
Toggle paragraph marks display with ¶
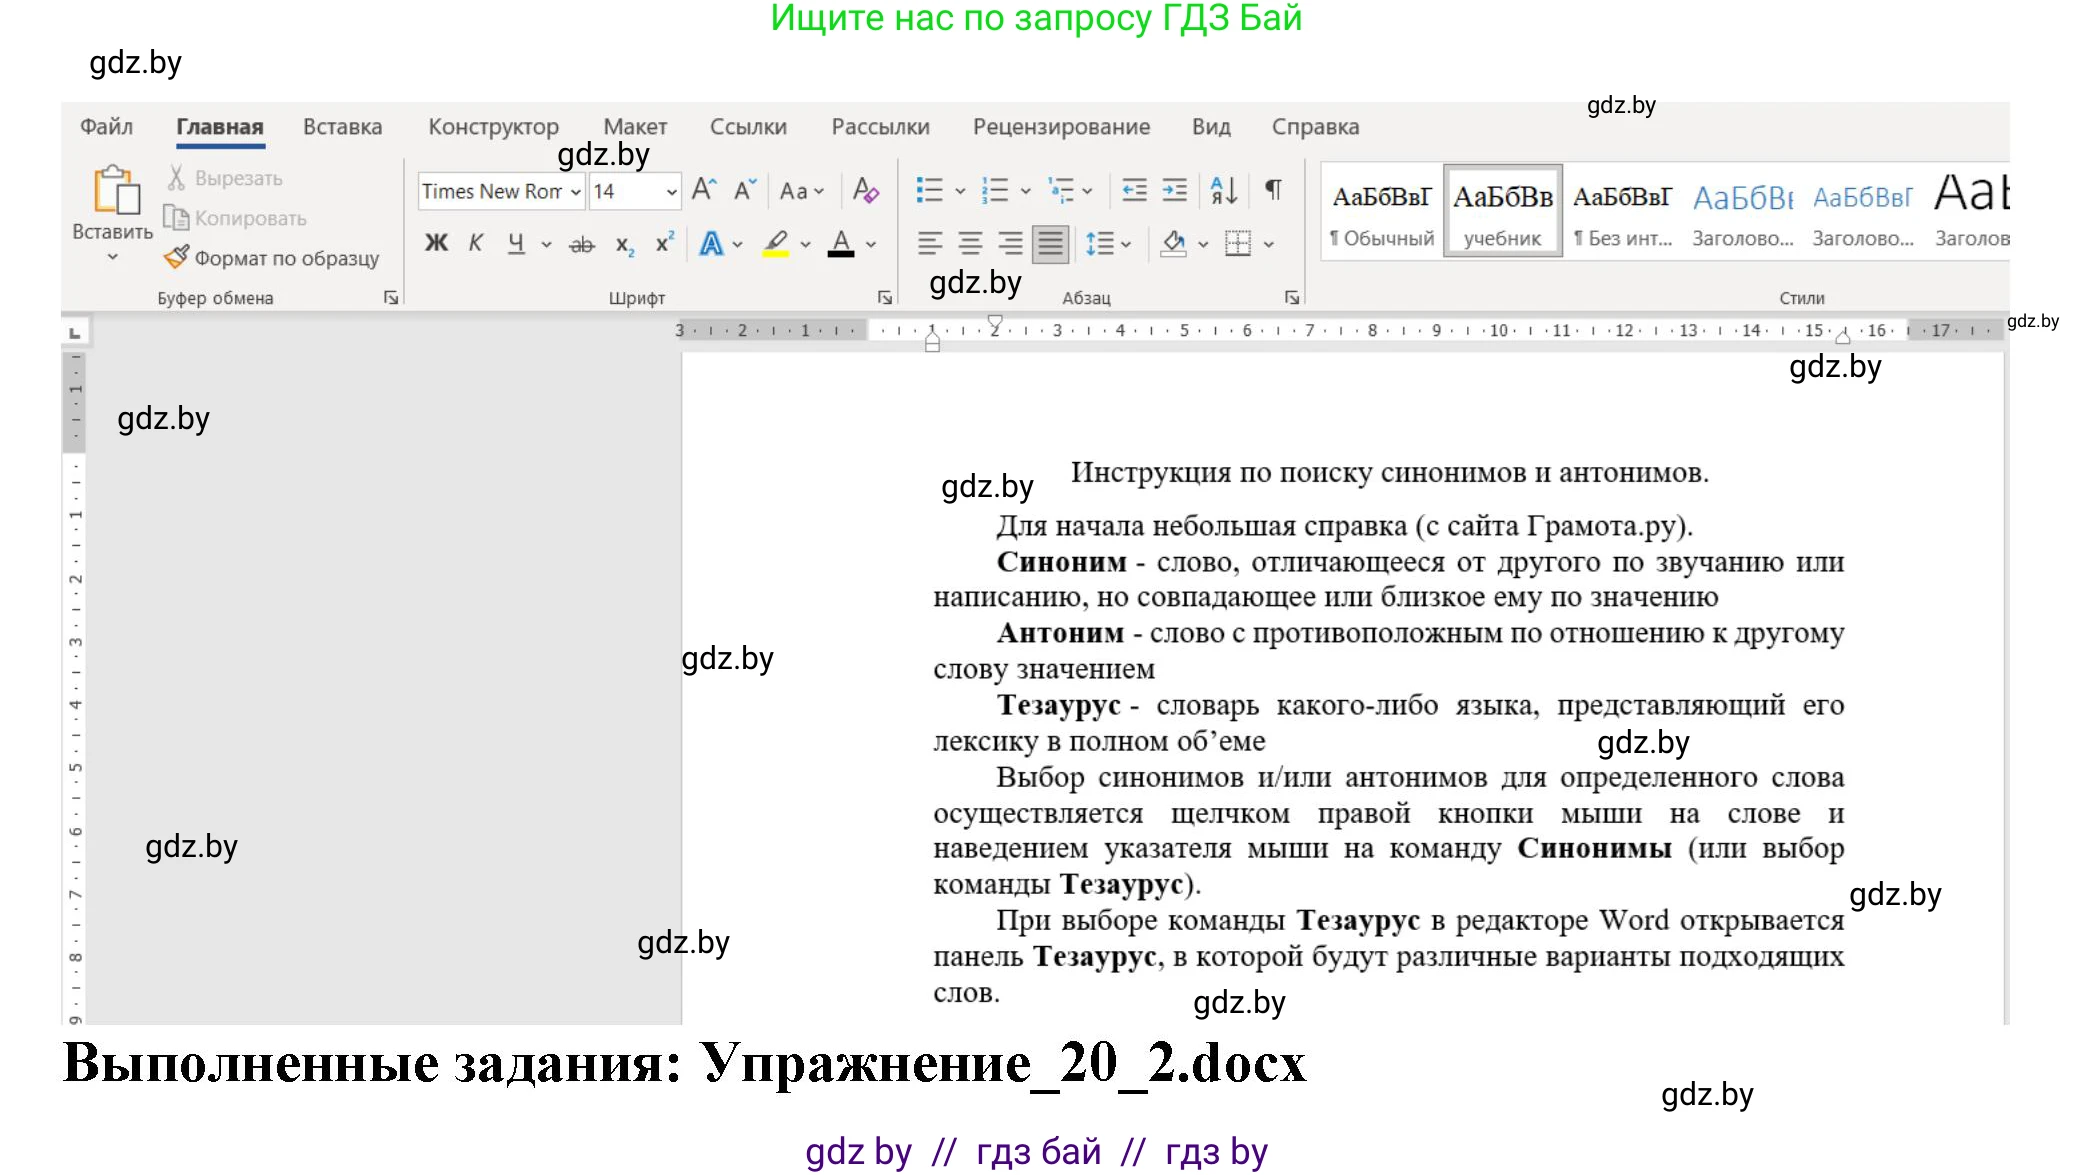(1272, 190)
